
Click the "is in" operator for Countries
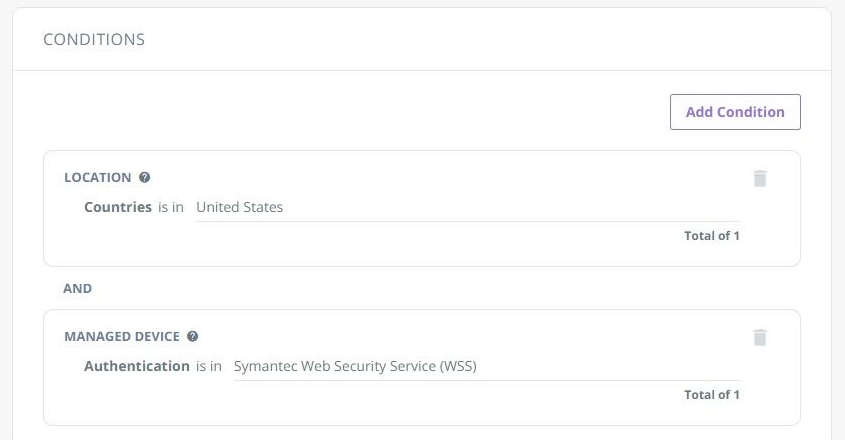171,207
